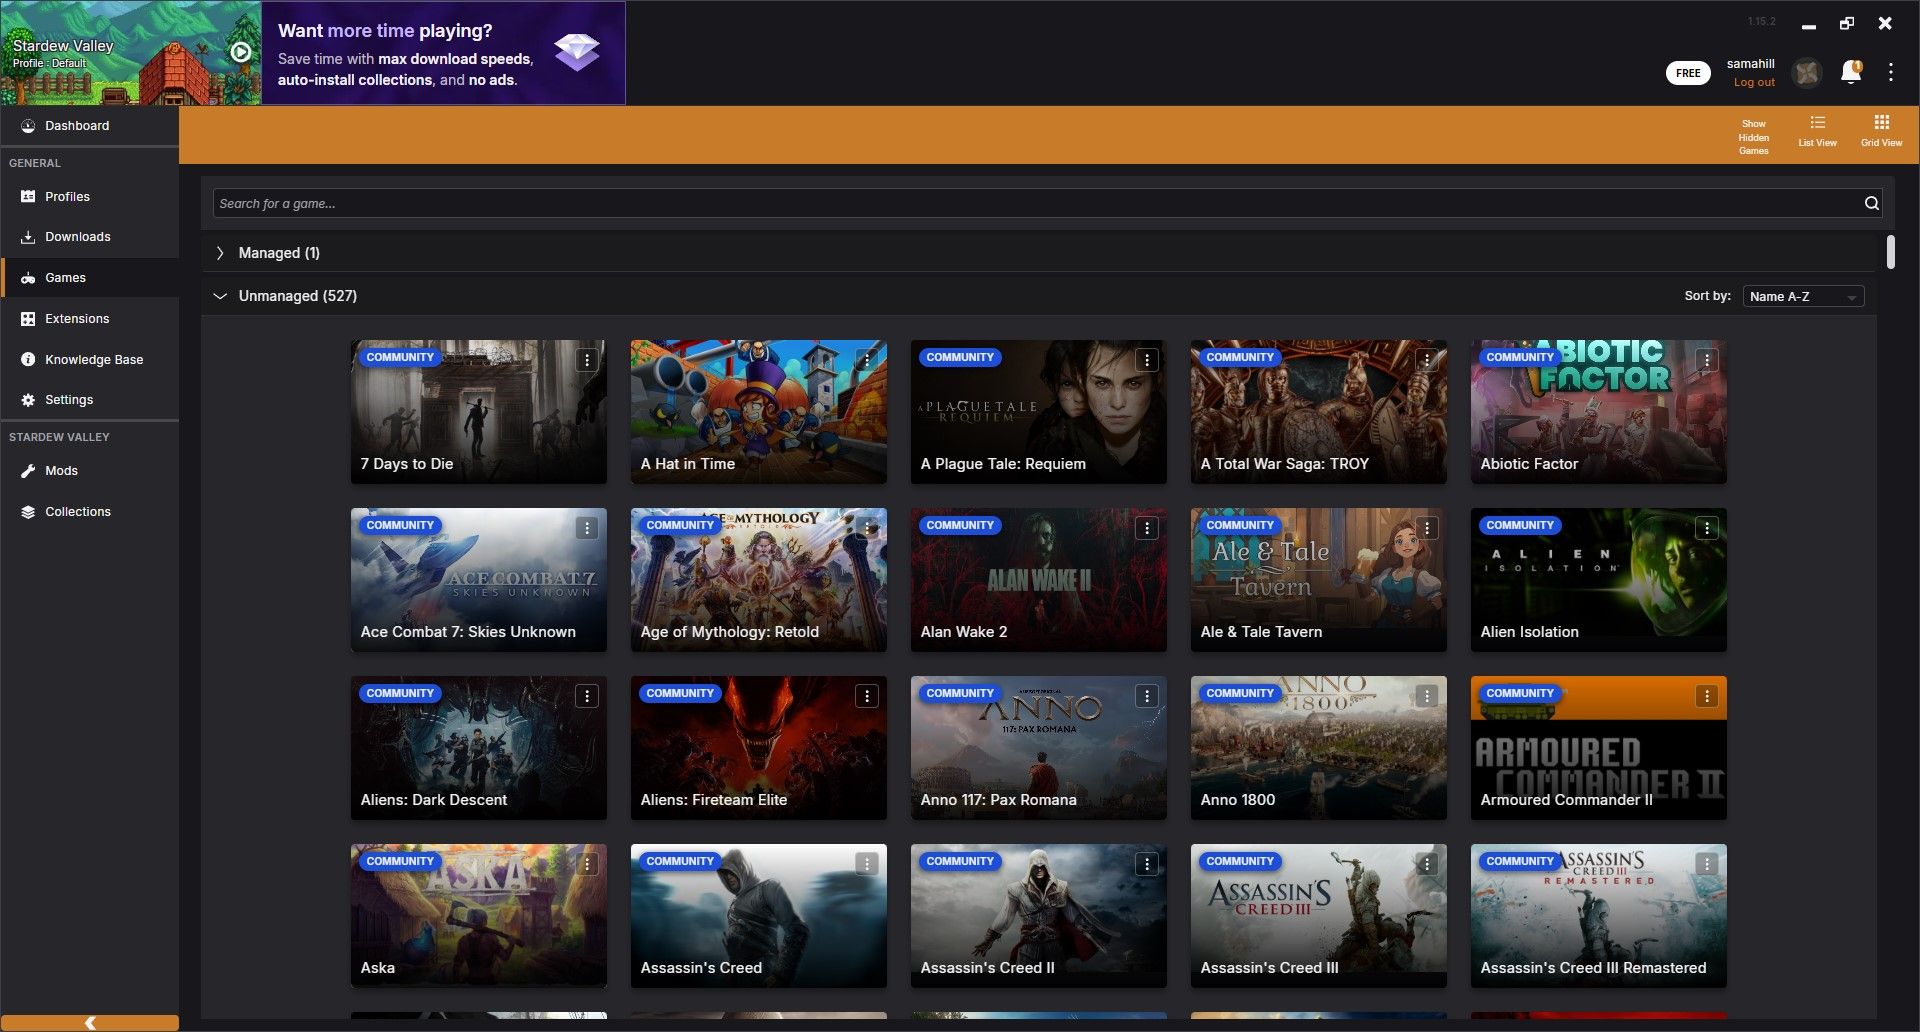
Task: Open the Collections panel
Action: (78, 511)
